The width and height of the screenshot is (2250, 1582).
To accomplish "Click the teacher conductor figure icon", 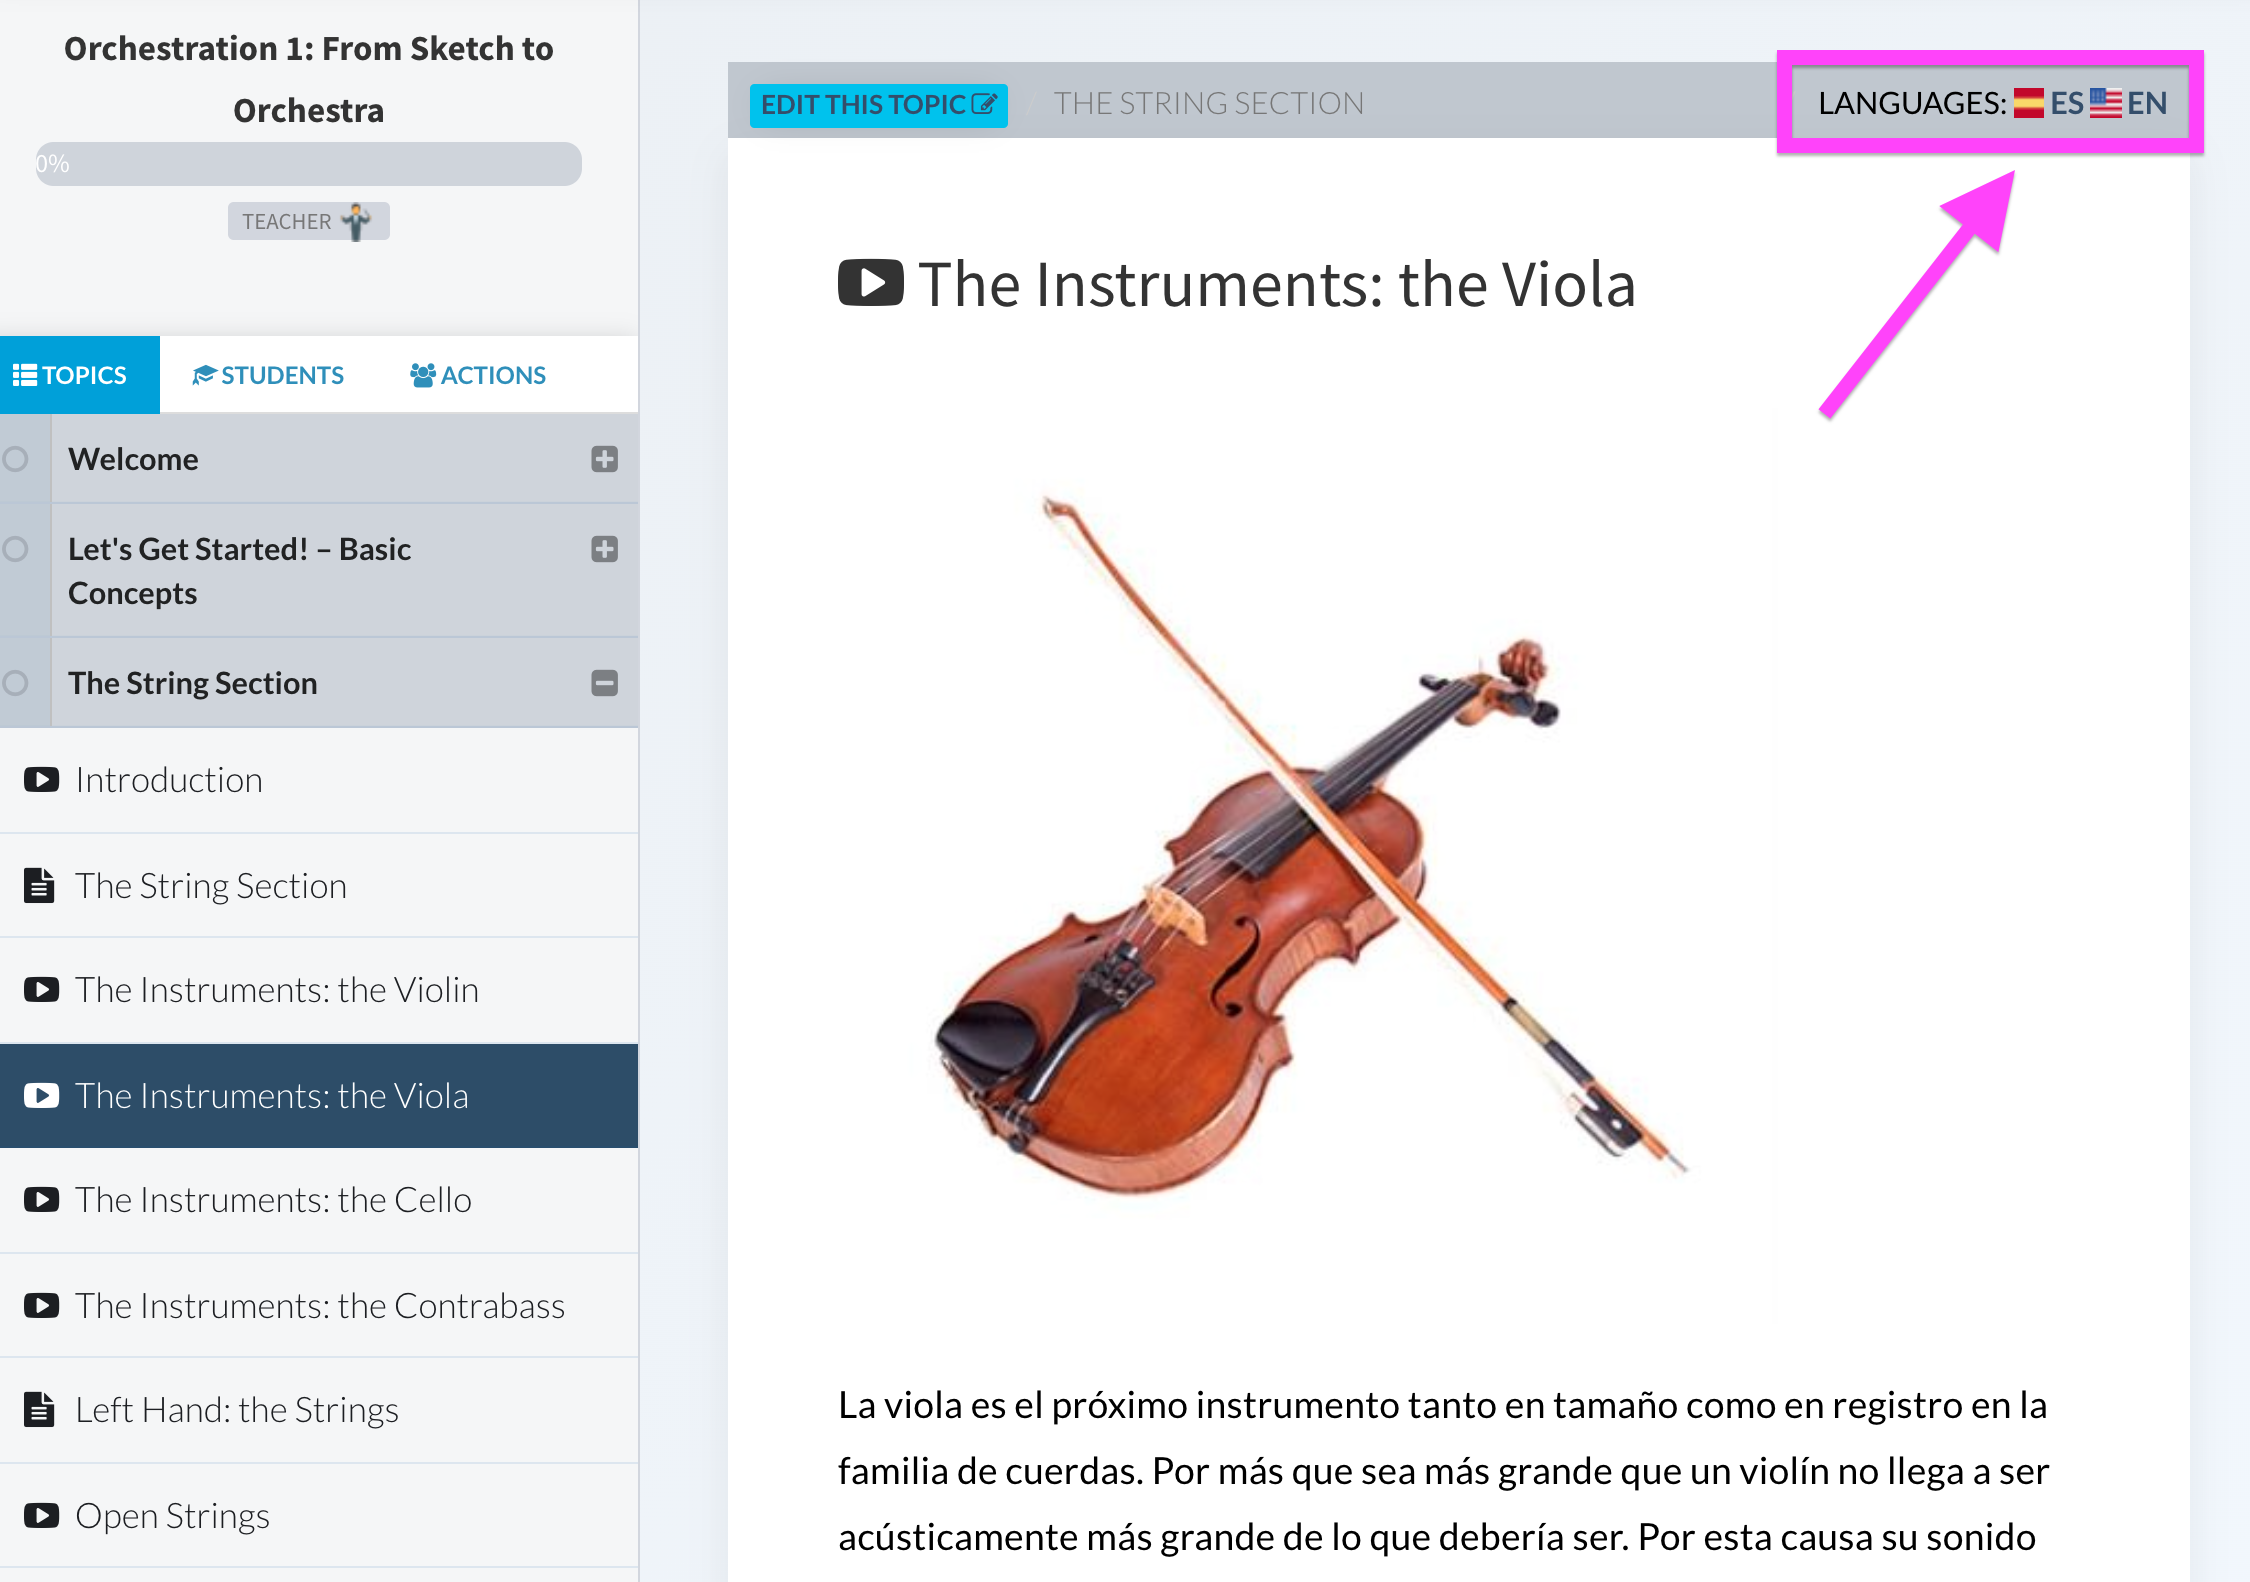I will pos(356,221).
